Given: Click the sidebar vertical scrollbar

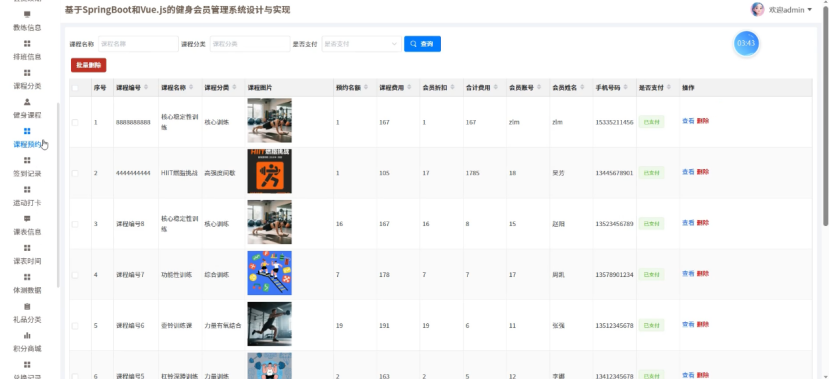Looking at the screenshot, I should (x=58, y=195).
